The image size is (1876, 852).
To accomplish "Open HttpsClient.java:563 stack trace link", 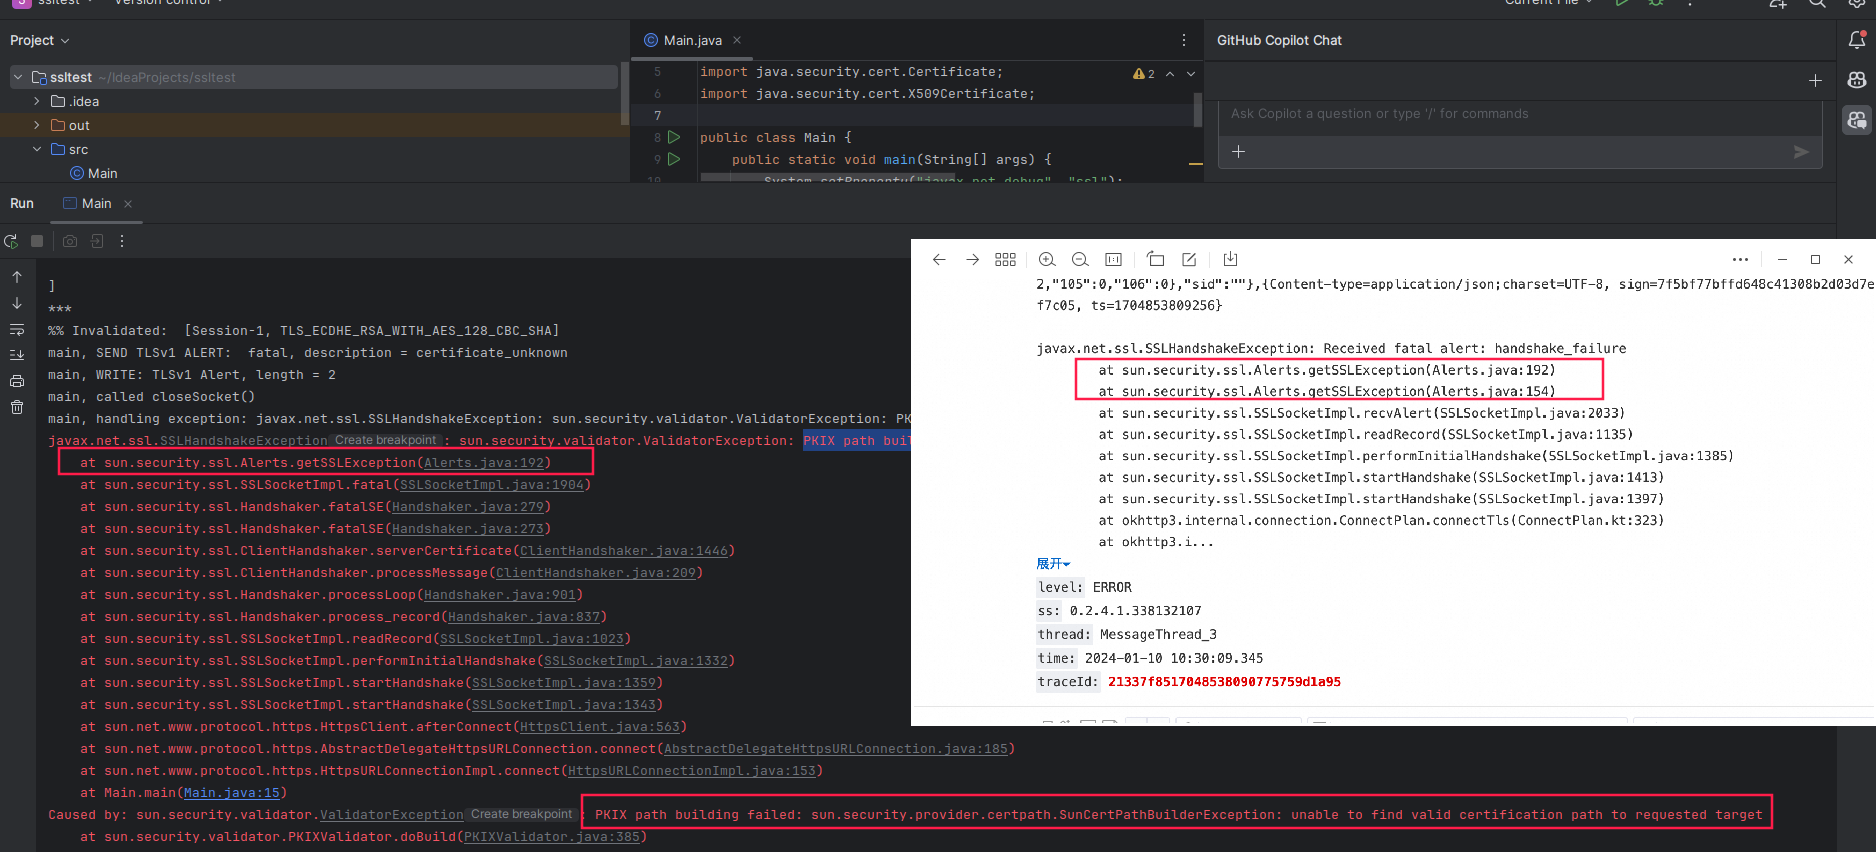I will point(600,727).
